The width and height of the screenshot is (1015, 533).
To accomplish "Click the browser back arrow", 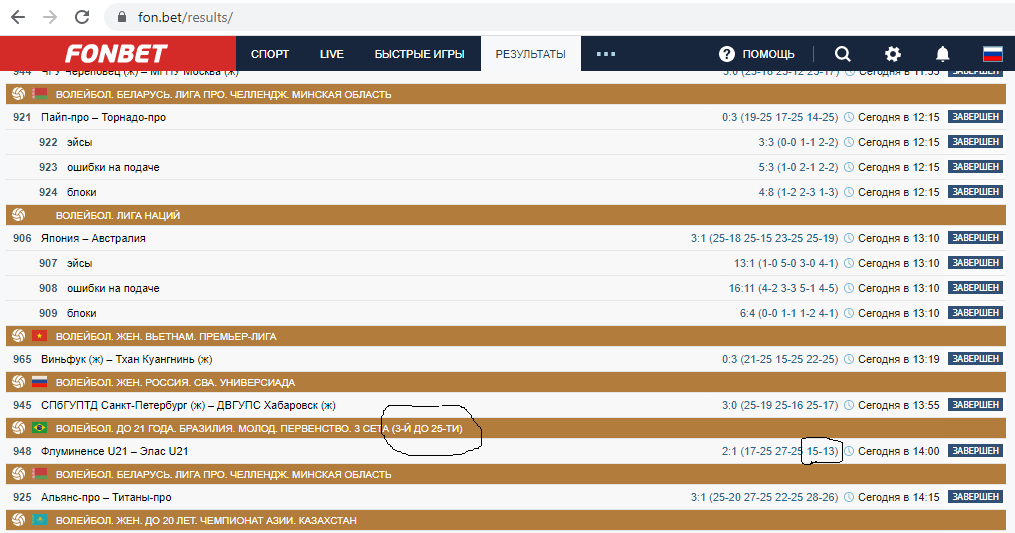I will tap(17, 17).
